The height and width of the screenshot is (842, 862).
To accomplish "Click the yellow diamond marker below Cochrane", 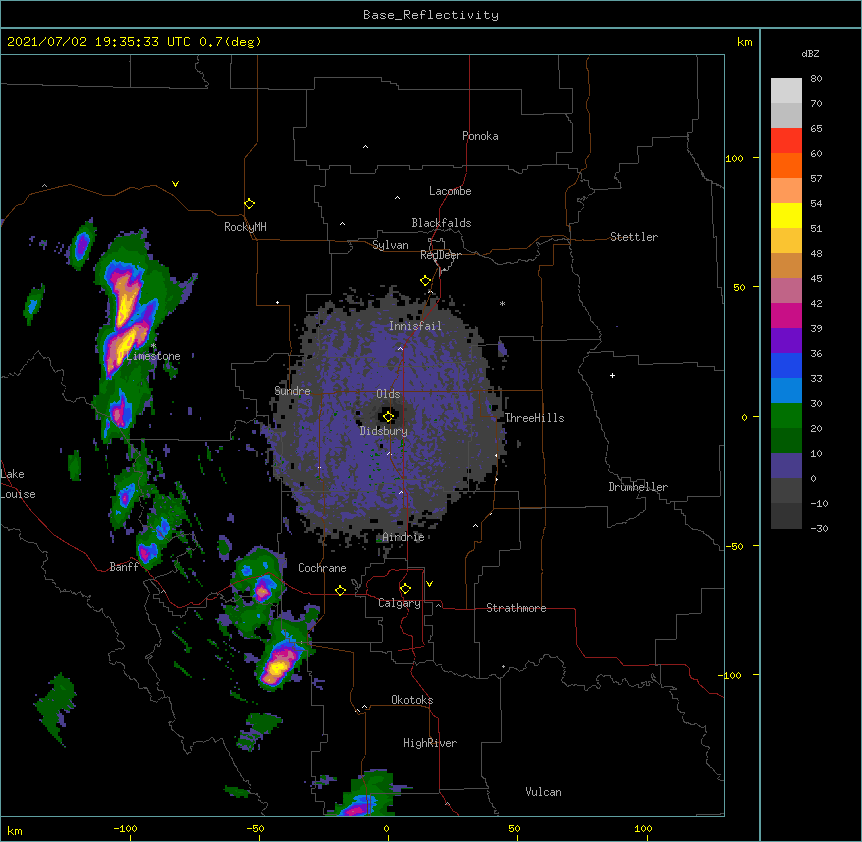I will (340, 590).
